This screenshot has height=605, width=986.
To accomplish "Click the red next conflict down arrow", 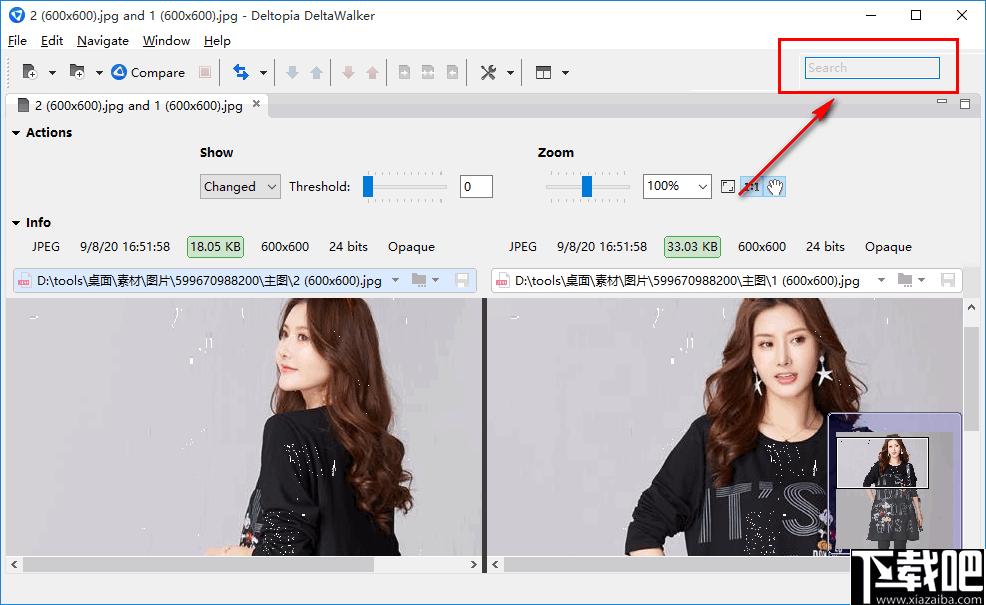I will pos(348,72).
